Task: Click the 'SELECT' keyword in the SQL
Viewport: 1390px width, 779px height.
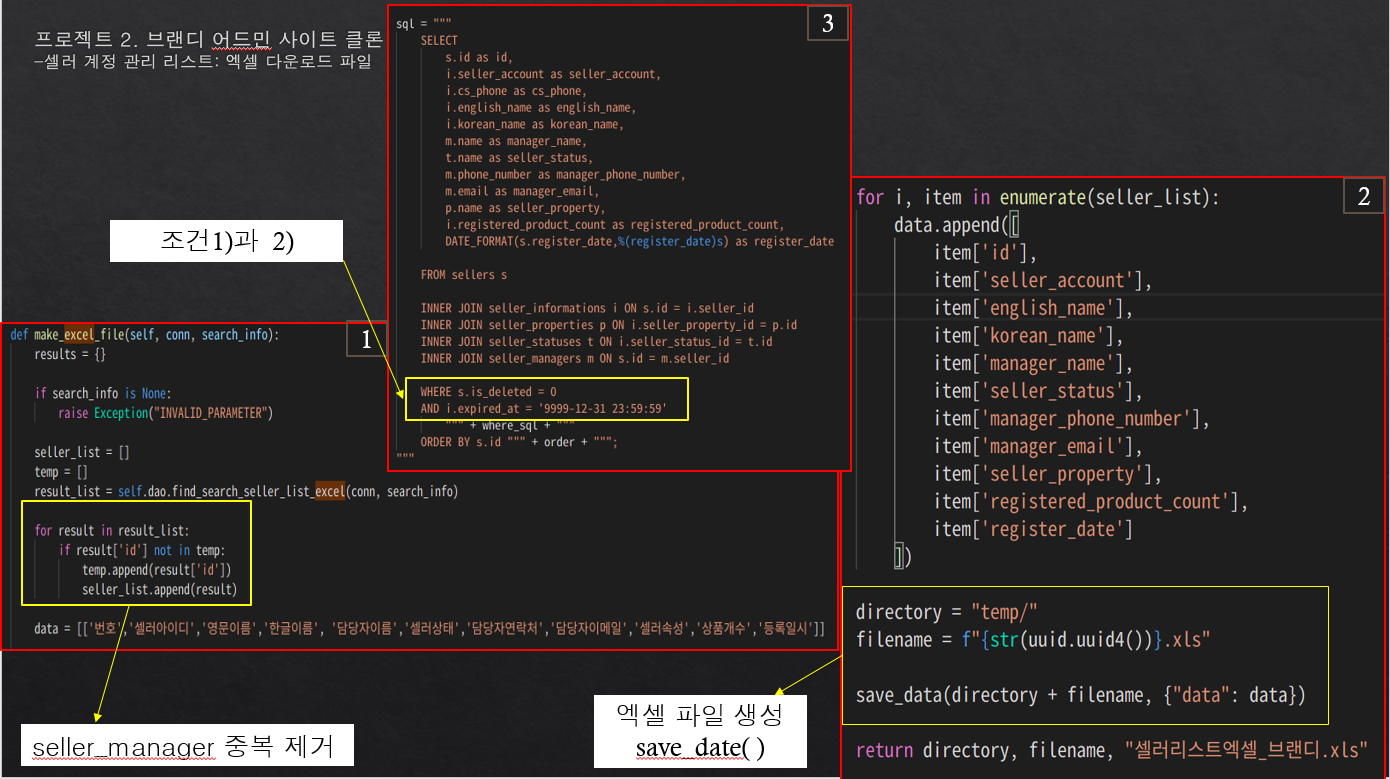Action: click(x=439, y=40)
